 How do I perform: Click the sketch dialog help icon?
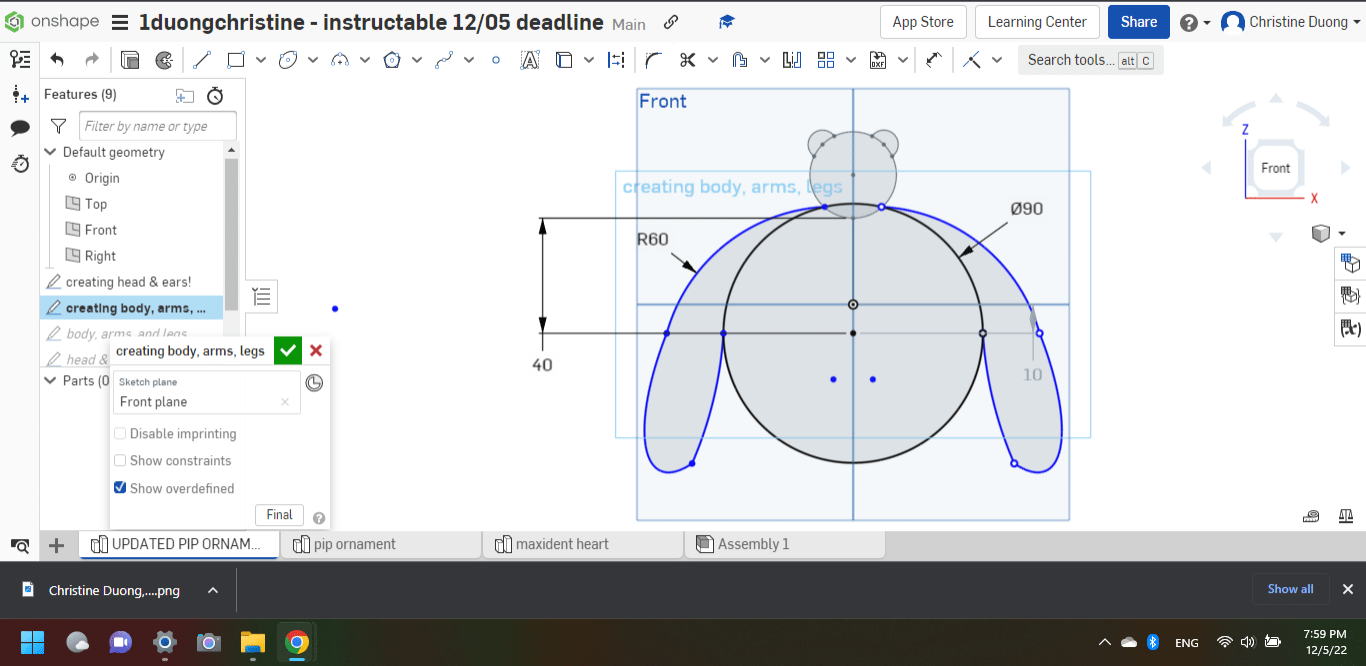click(319, 518)
